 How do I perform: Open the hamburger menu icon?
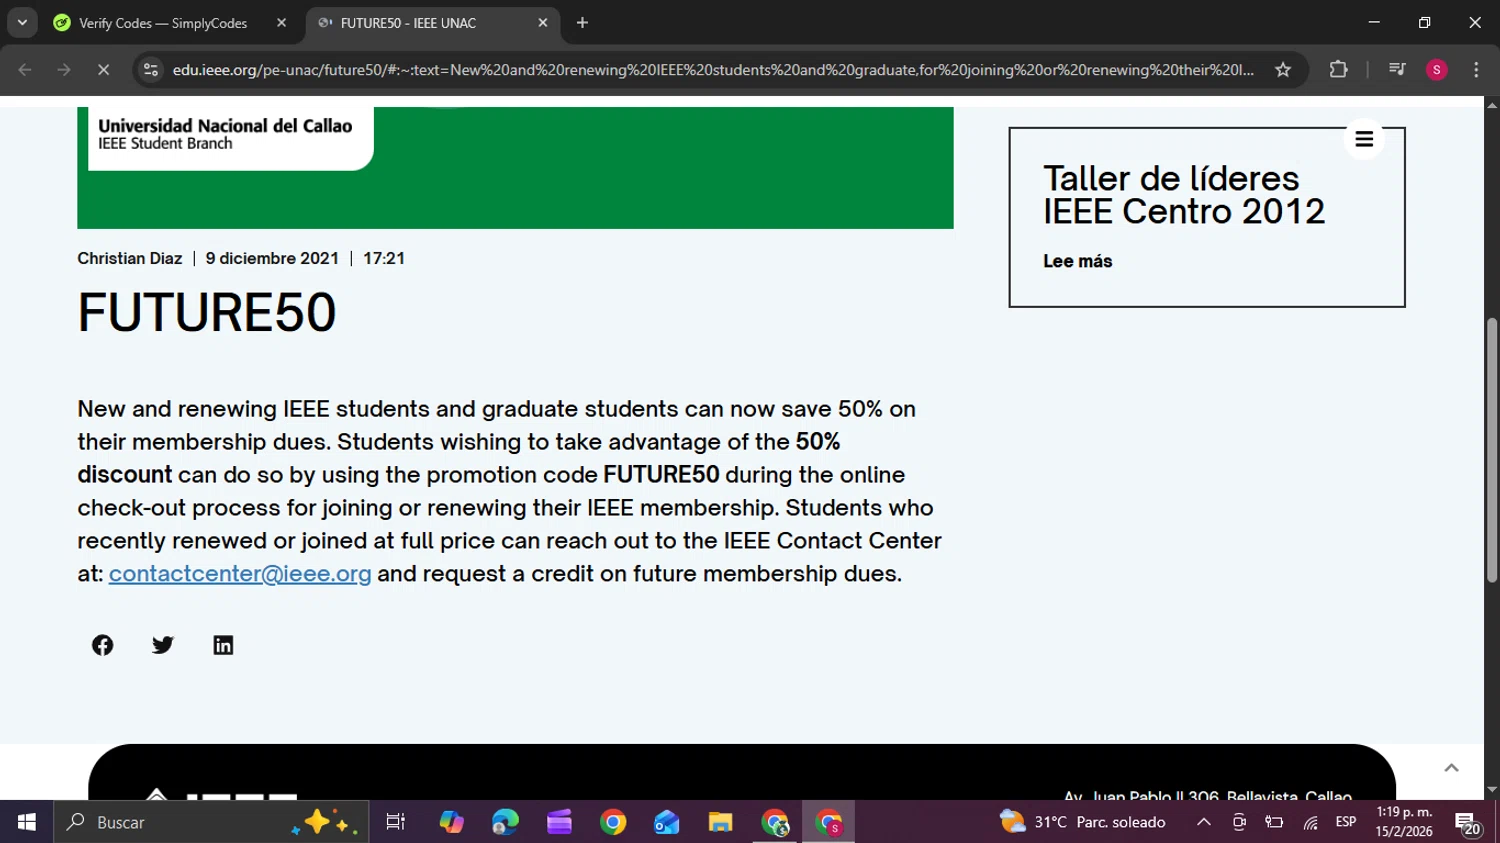[1364, 139]
